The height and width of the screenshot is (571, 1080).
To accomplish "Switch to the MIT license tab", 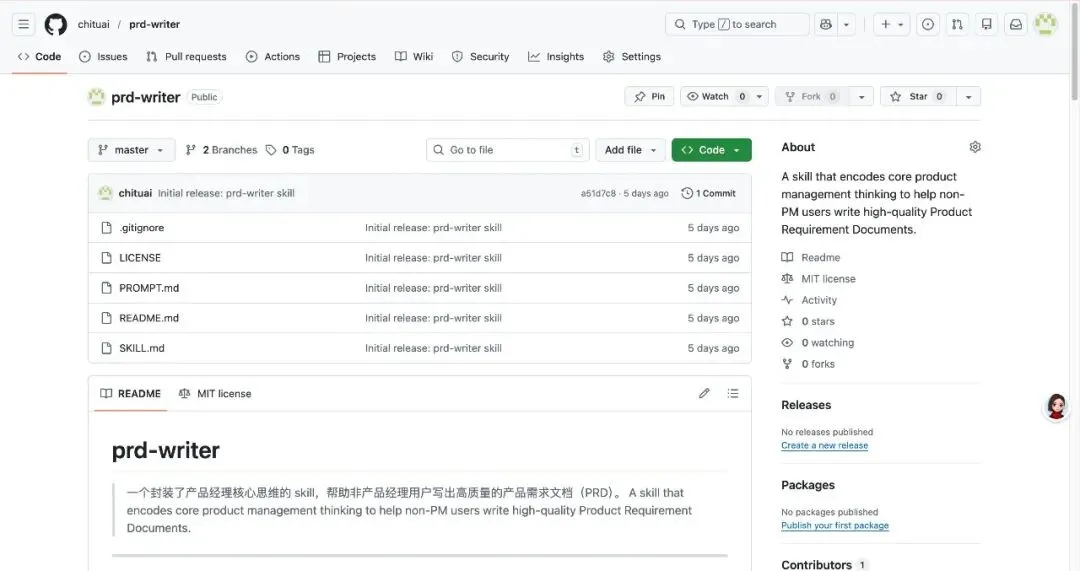I will point(215,393).
